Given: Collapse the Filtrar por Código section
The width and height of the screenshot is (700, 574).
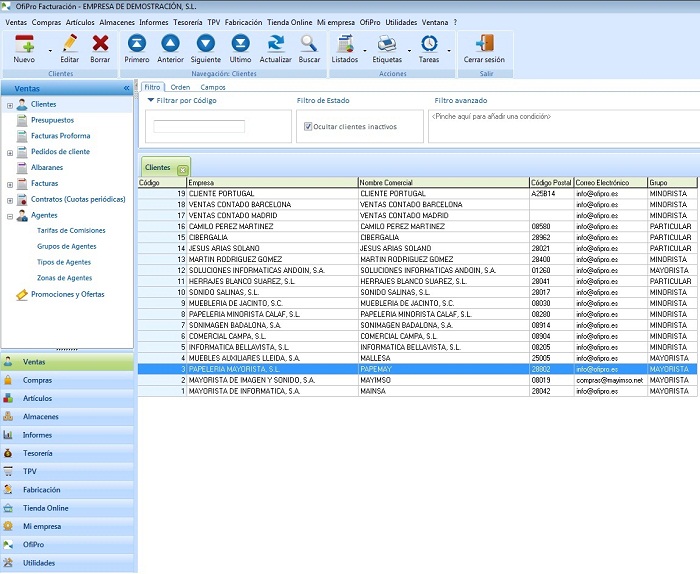Looking at the screenshot, I should pos(151,100).
